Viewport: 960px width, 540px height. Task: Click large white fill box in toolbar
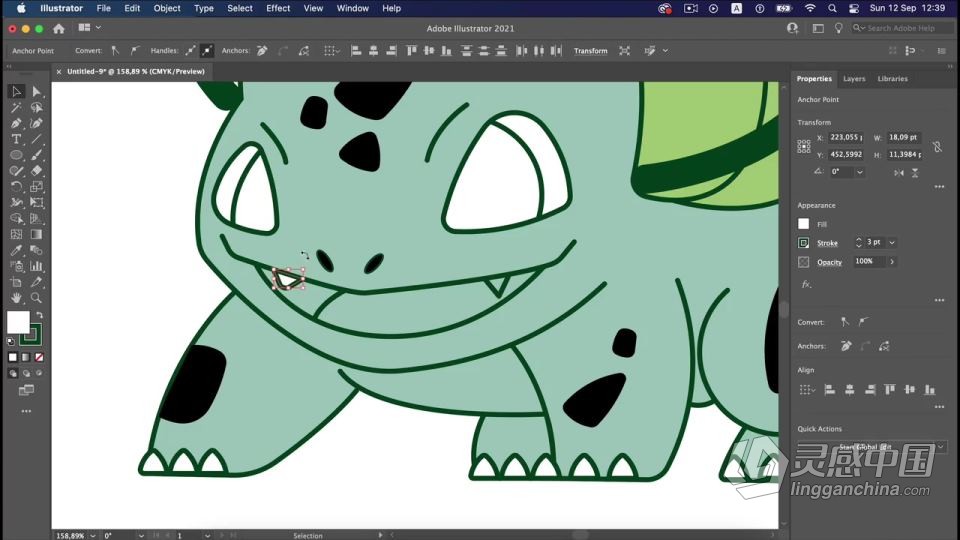[18, 322]
